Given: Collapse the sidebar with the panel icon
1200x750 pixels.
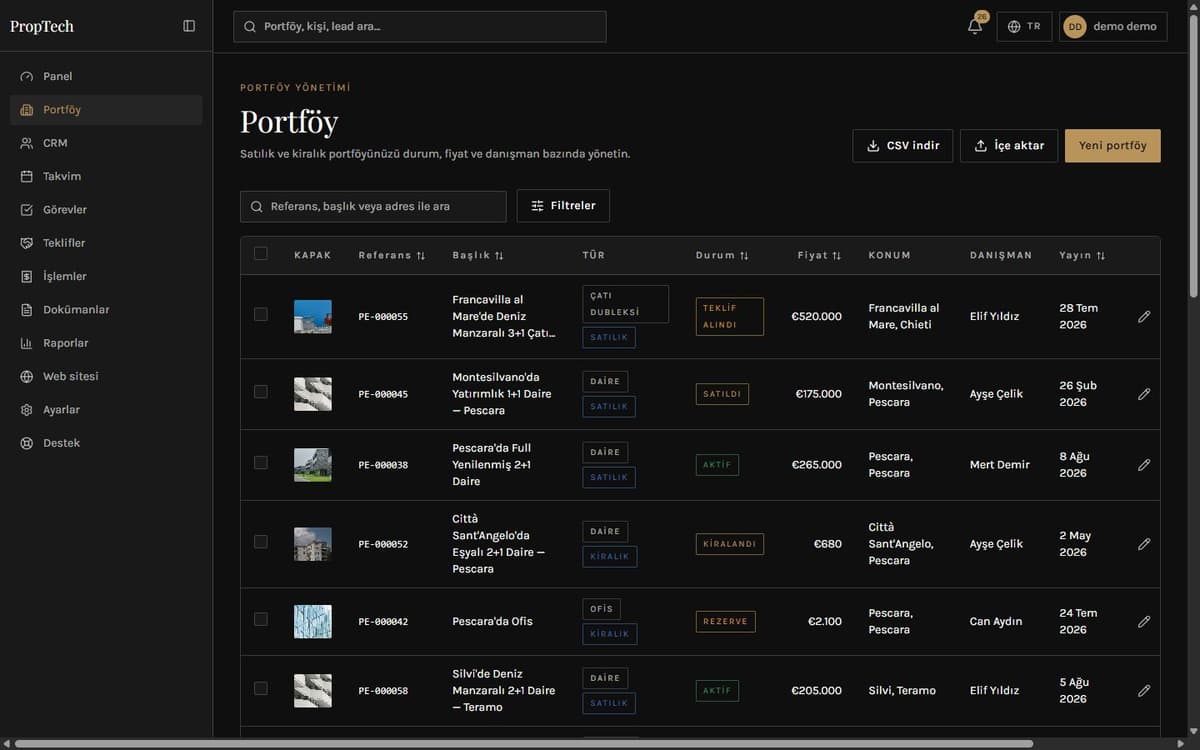Looking at the screenshot, I should click(189, 26).
